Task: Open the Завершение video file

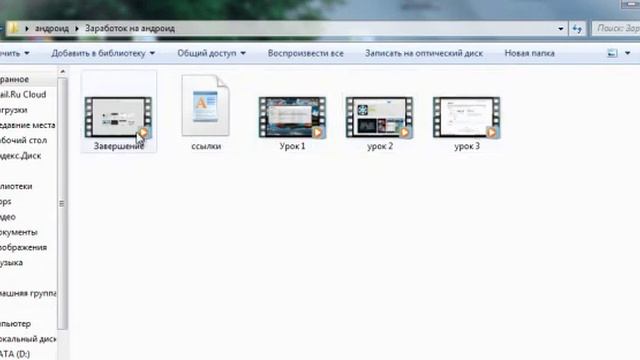Action: click(x=118, y=117)
